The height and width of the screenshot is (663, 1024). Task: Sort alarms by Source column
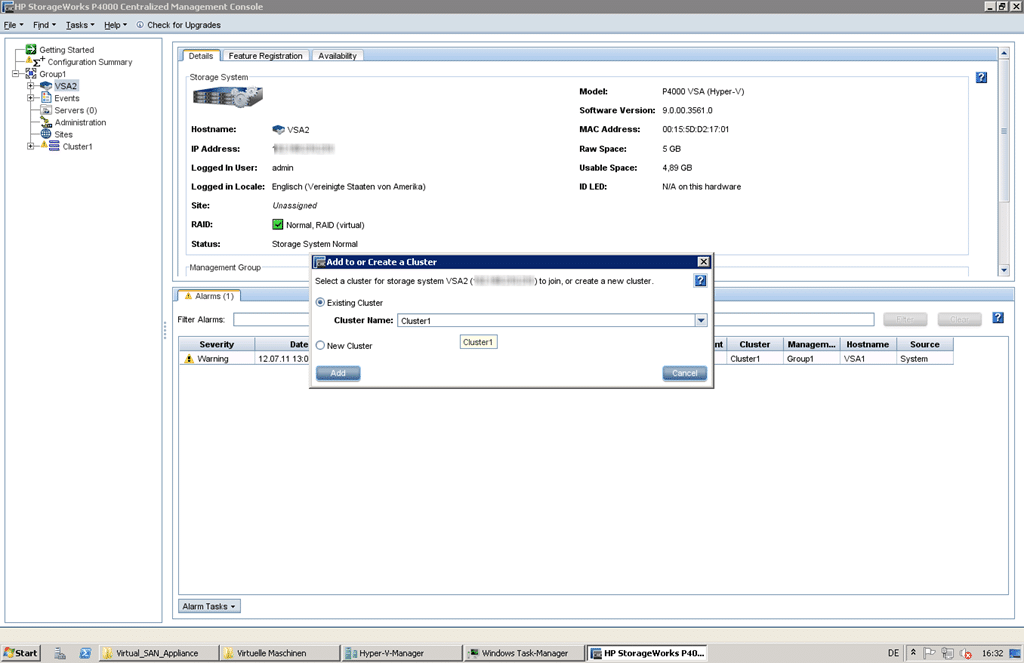pyautogui.click(x=924, y=344)
